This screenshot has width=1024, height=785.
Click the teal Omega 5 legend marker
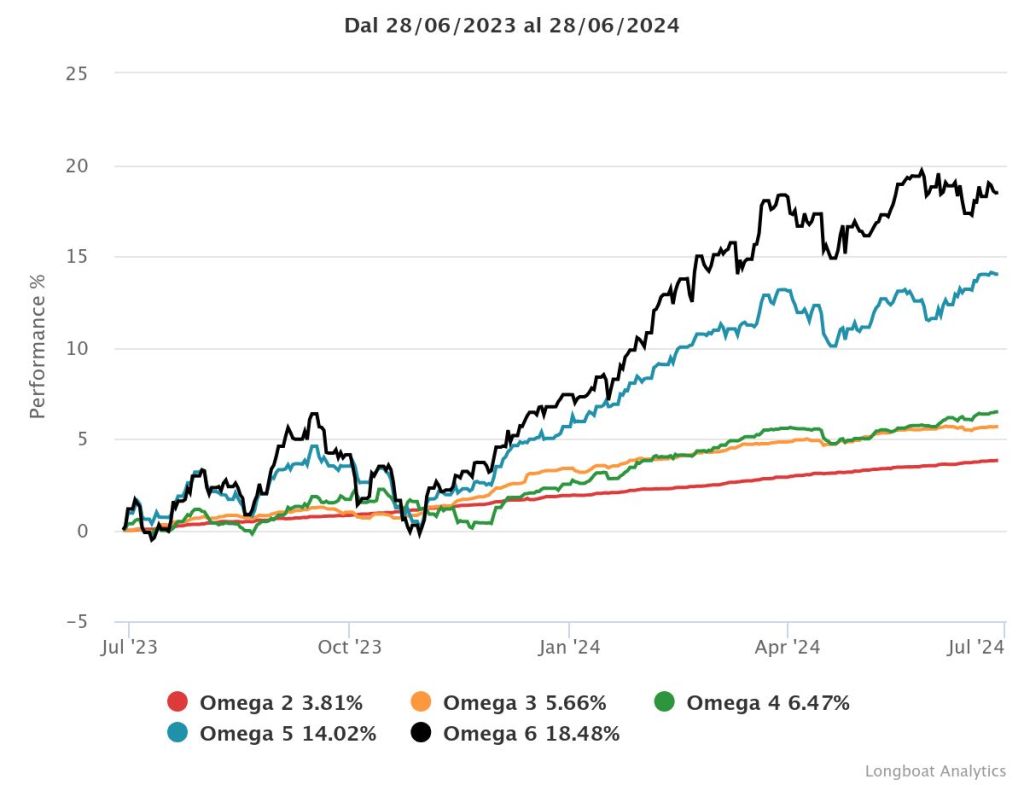coord(177,733)
